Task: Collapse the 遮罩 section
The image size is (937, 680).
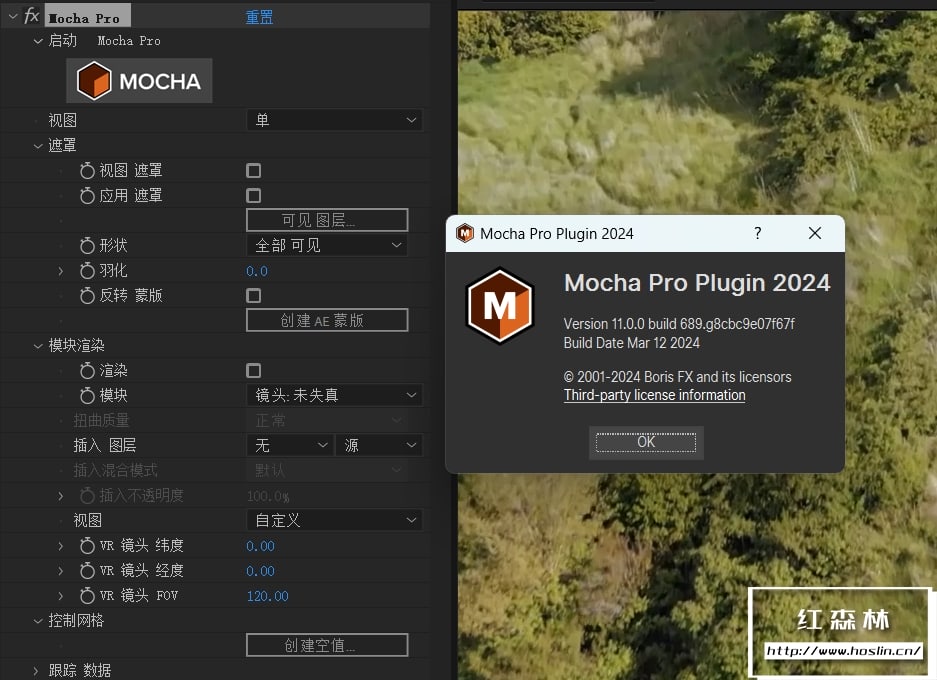Action: click(38, 145)
